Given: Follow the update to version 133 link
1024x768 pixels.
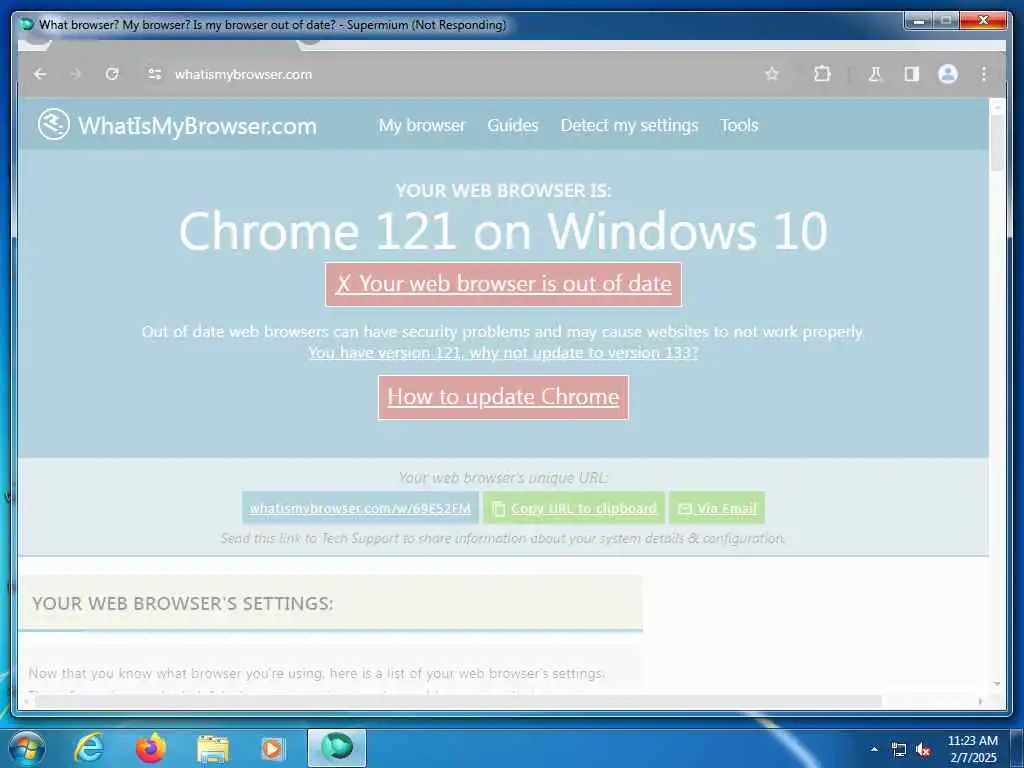Looking at the screenshot, I should click(504, 353).
